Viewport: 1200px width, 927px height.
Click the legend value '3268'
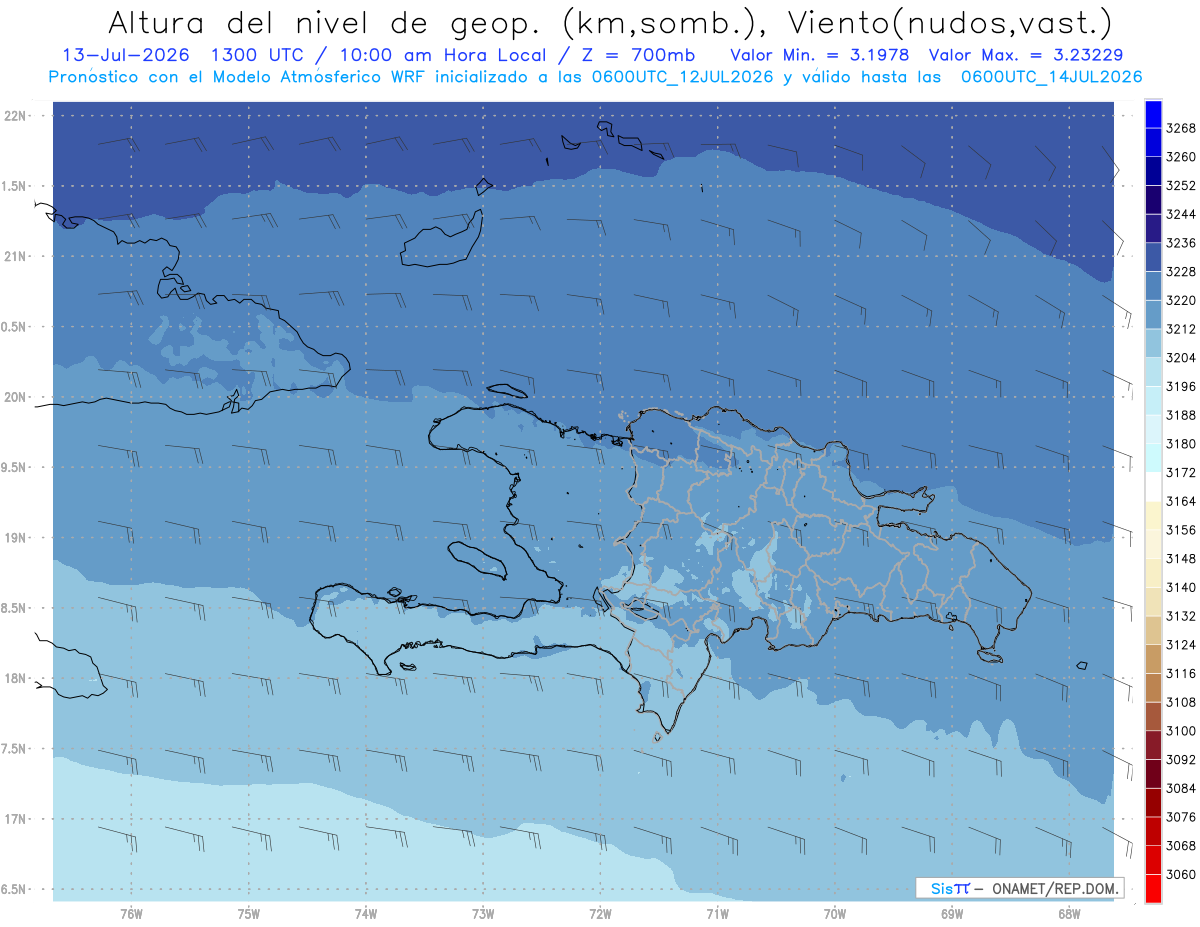coord(1181,128)
